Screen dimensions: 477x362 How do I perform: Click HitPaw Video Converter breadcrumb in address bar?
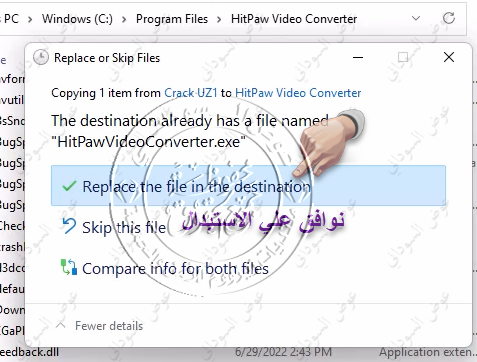[294, 19]
